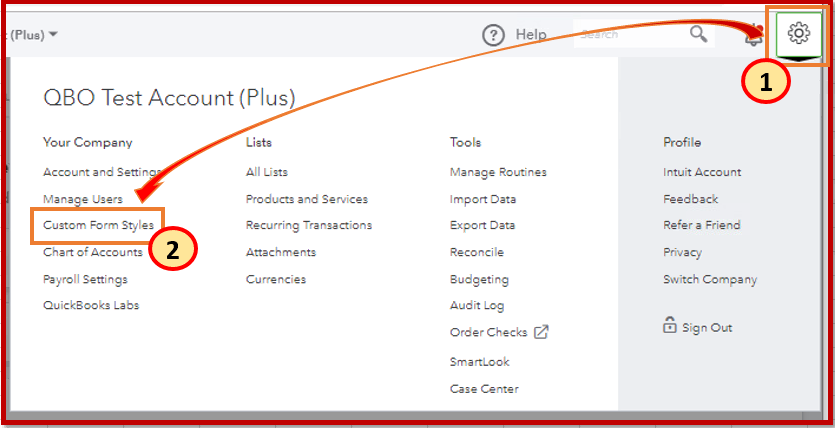This screenshot has width=835, height=428.
Task: Select Manage Users
Action: 83,199
